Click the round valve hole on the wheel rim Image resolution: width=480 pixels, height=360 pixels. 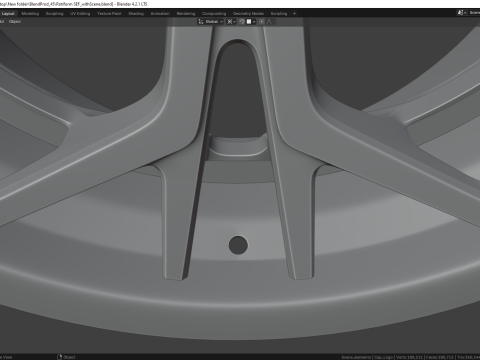[x=238, y=245]
